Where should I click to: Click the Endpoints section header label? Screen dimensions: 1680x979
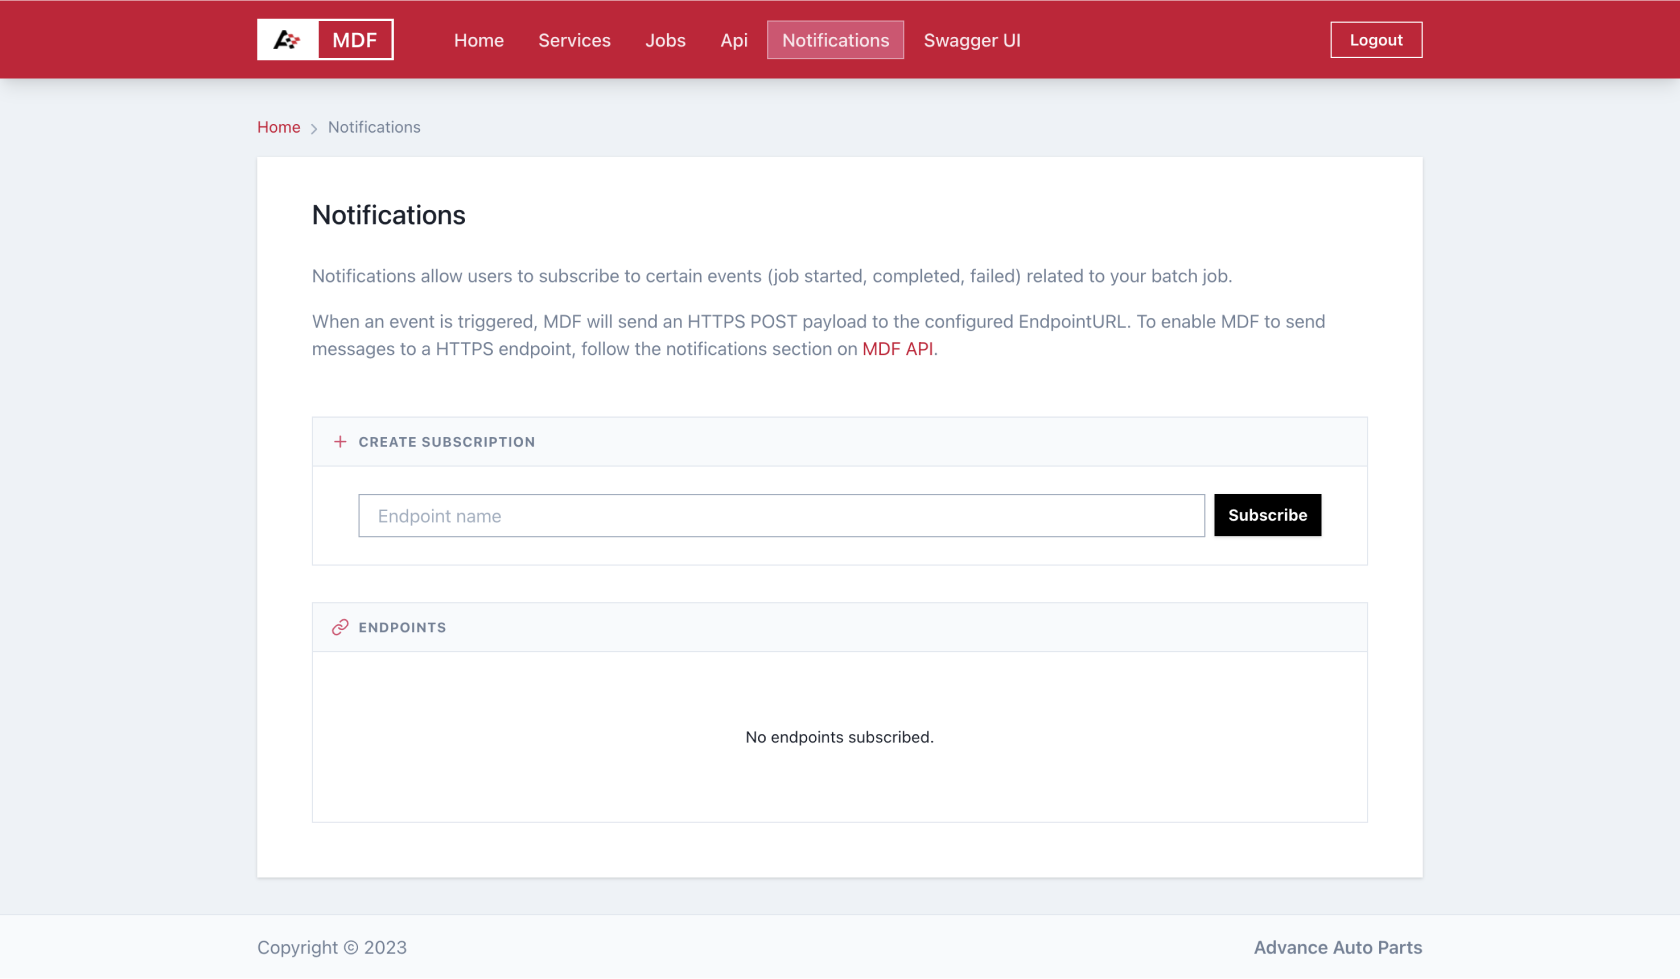(x=402, y=628)
